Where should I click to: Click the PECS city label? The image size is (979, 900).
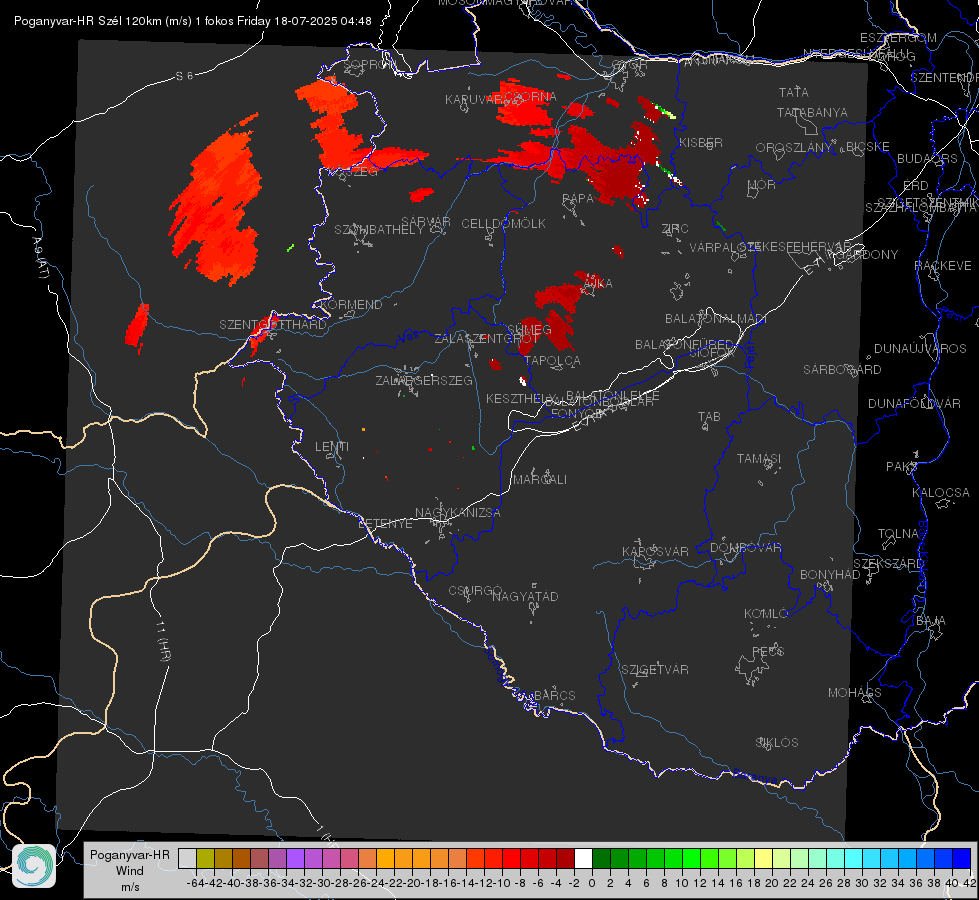[x=767, y=651]
